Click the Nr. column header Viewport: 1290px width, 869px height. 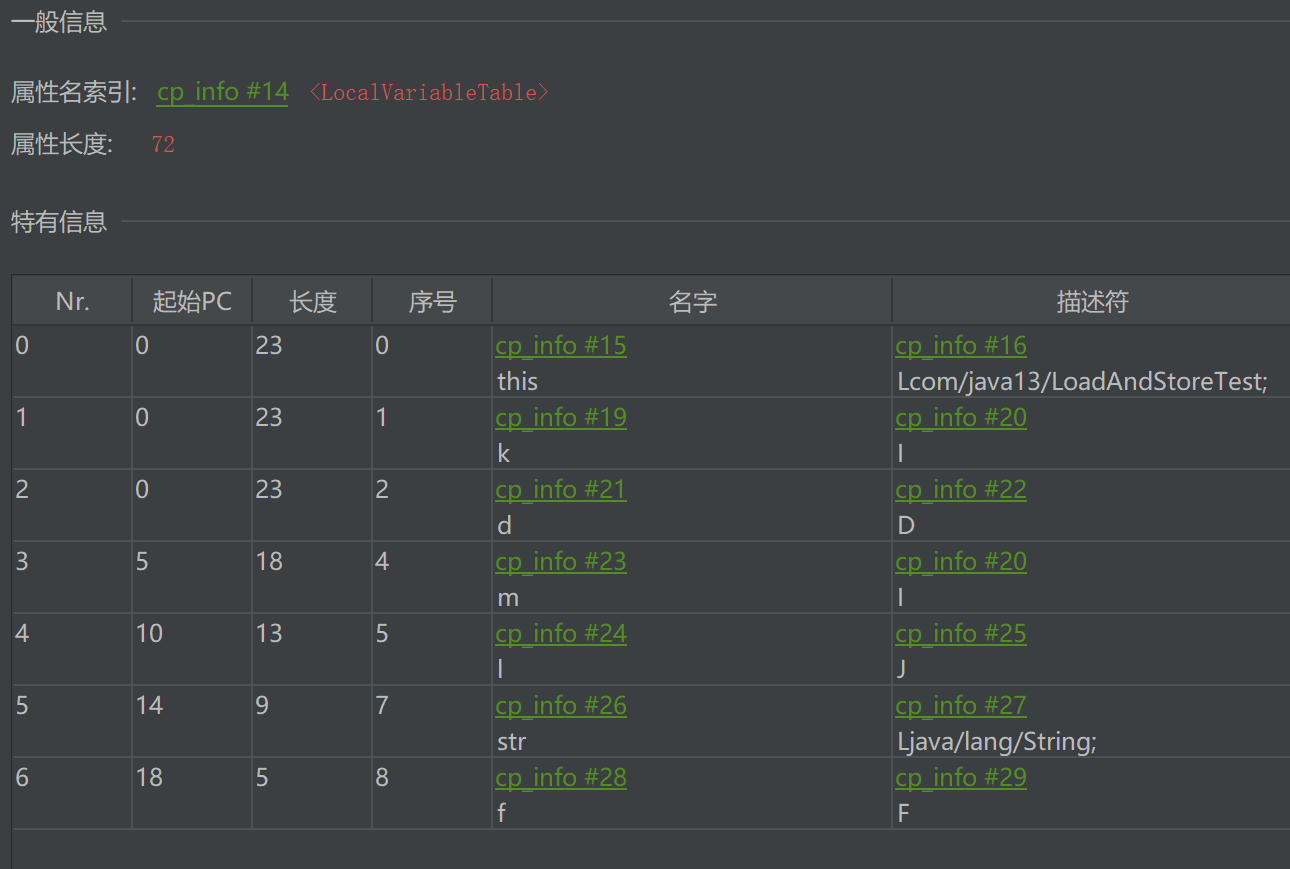(x=72, y=301)
